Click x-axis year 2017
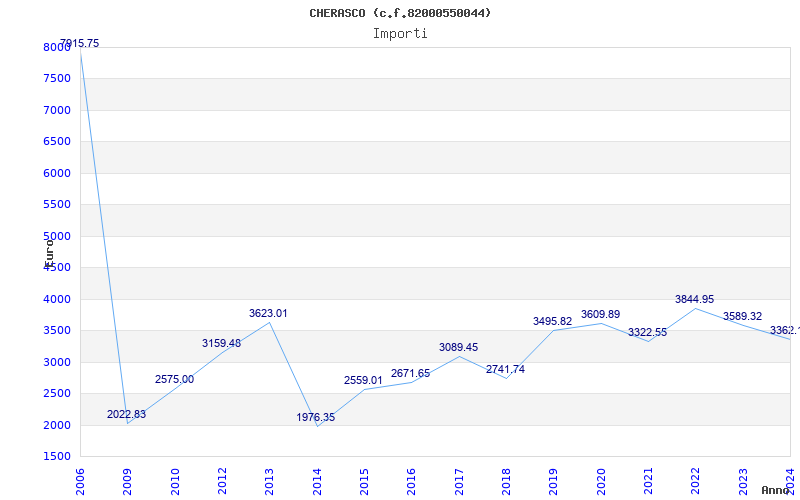This screenshot has height=500, width=800. (459, 482)
